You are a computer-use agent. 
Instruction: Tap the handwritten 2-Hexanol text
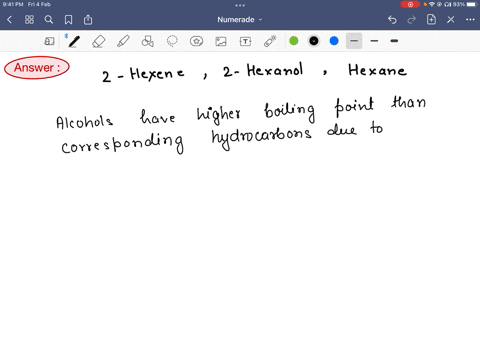pos(263,70)
